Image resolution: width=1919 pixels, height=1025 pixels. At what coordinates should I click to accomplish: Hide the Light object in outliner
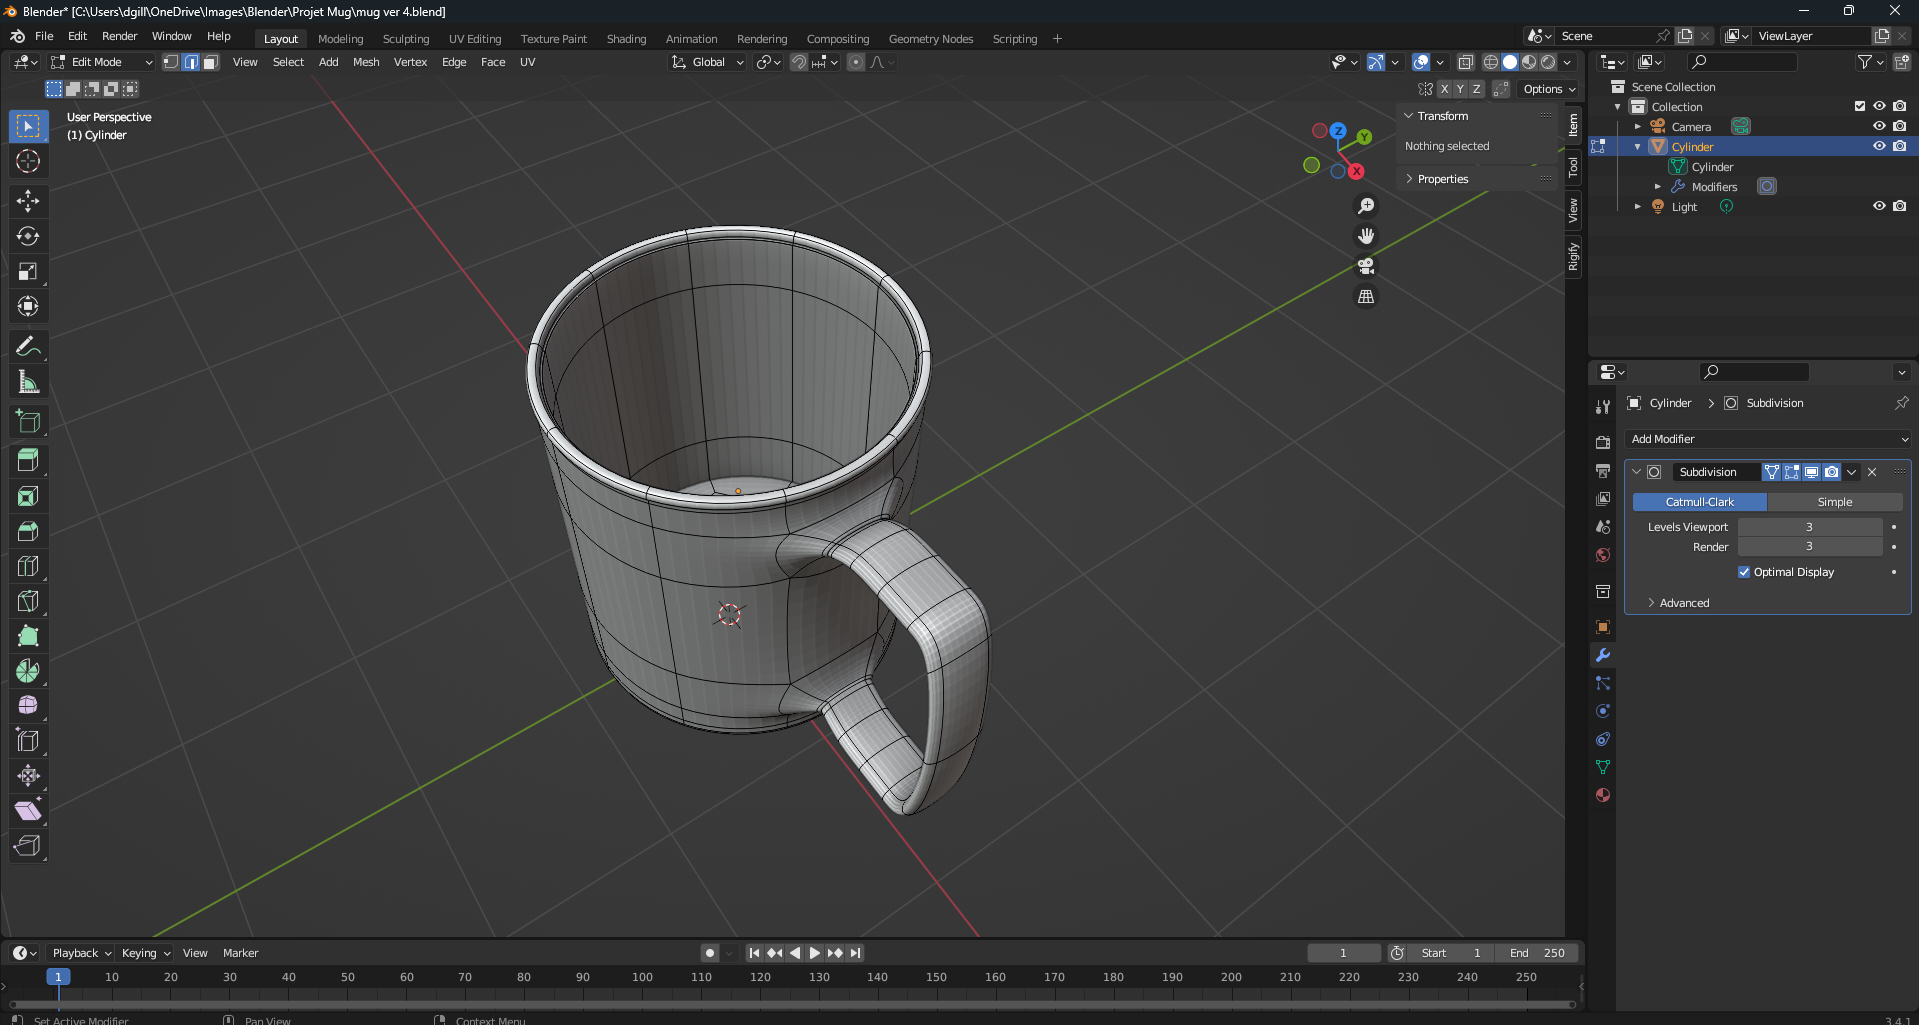tap(1879, 206)
